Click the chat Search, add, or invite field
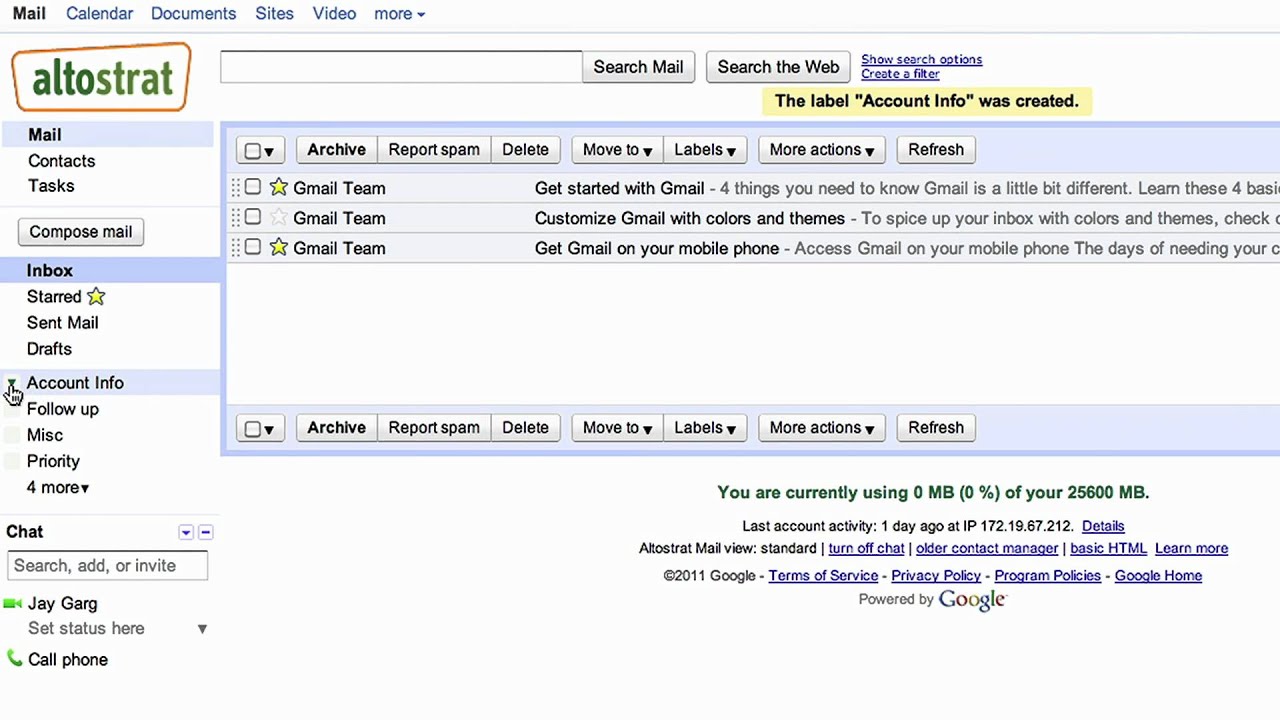The image size is (1280, 720). 107,566
